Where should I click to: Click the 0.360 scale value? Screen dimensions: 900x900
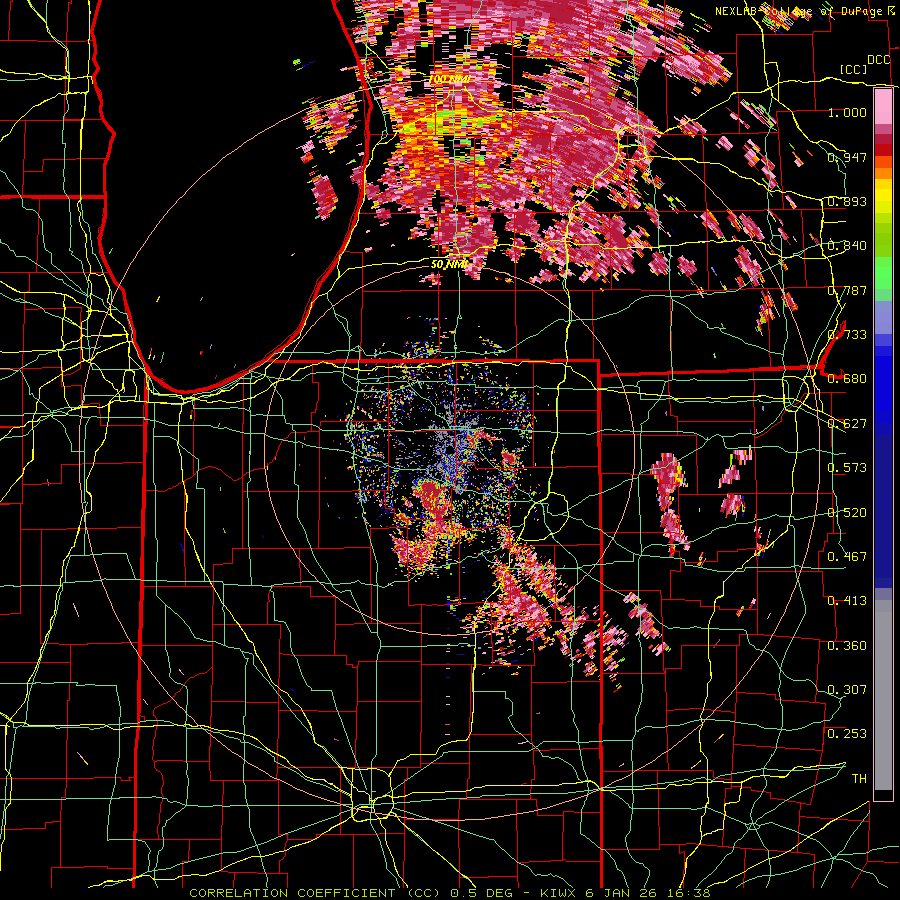click(847, 646)
